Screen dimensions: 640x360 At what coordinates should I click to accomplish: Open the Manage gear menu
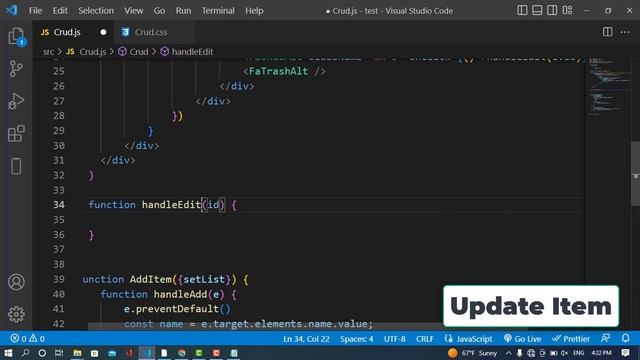[x=16, y=314]
